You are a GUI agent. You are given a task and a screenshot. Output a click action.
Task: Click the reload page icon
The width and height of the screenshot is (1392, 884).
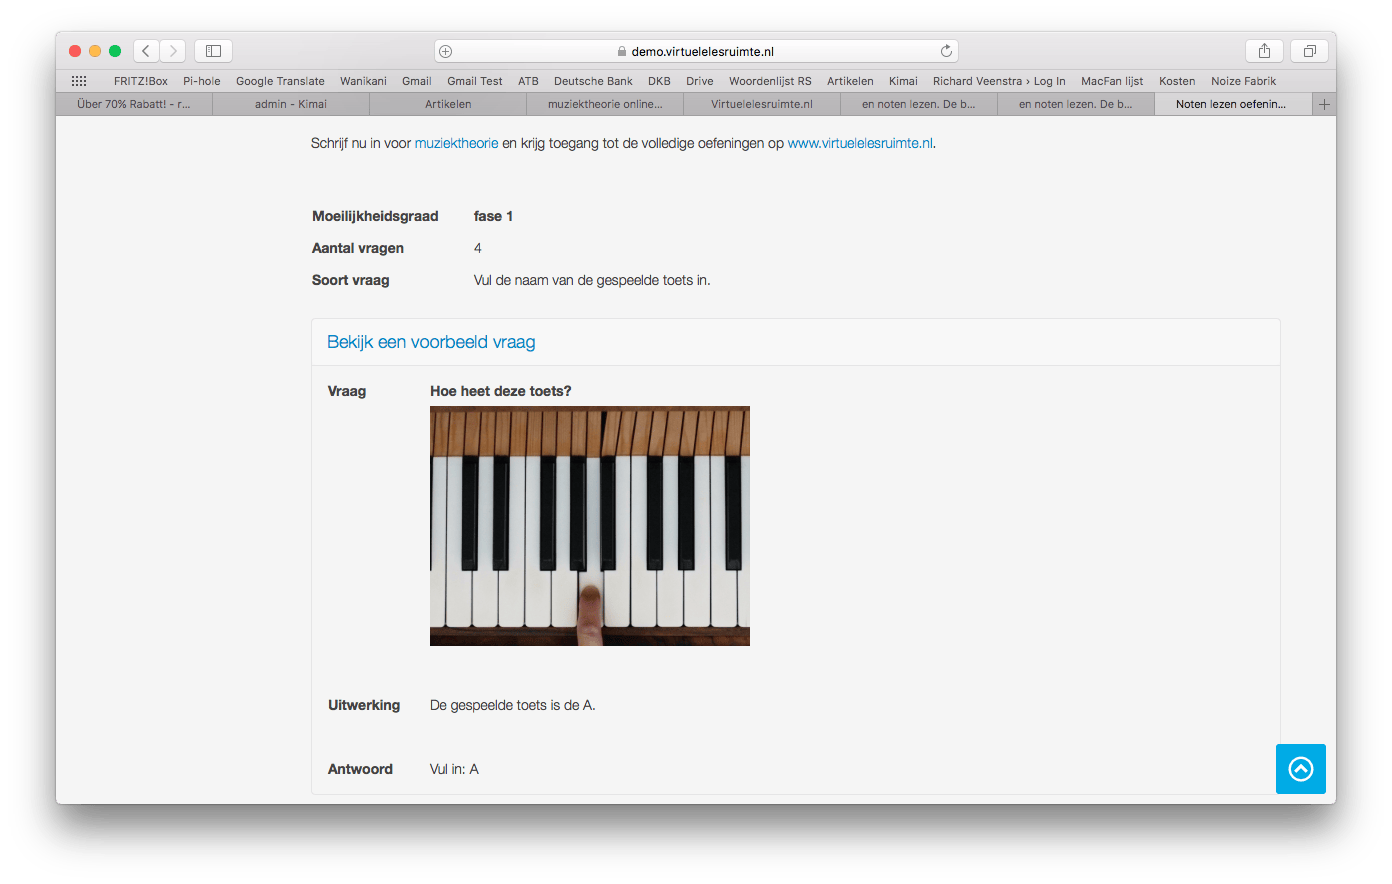tap(946, 51)
